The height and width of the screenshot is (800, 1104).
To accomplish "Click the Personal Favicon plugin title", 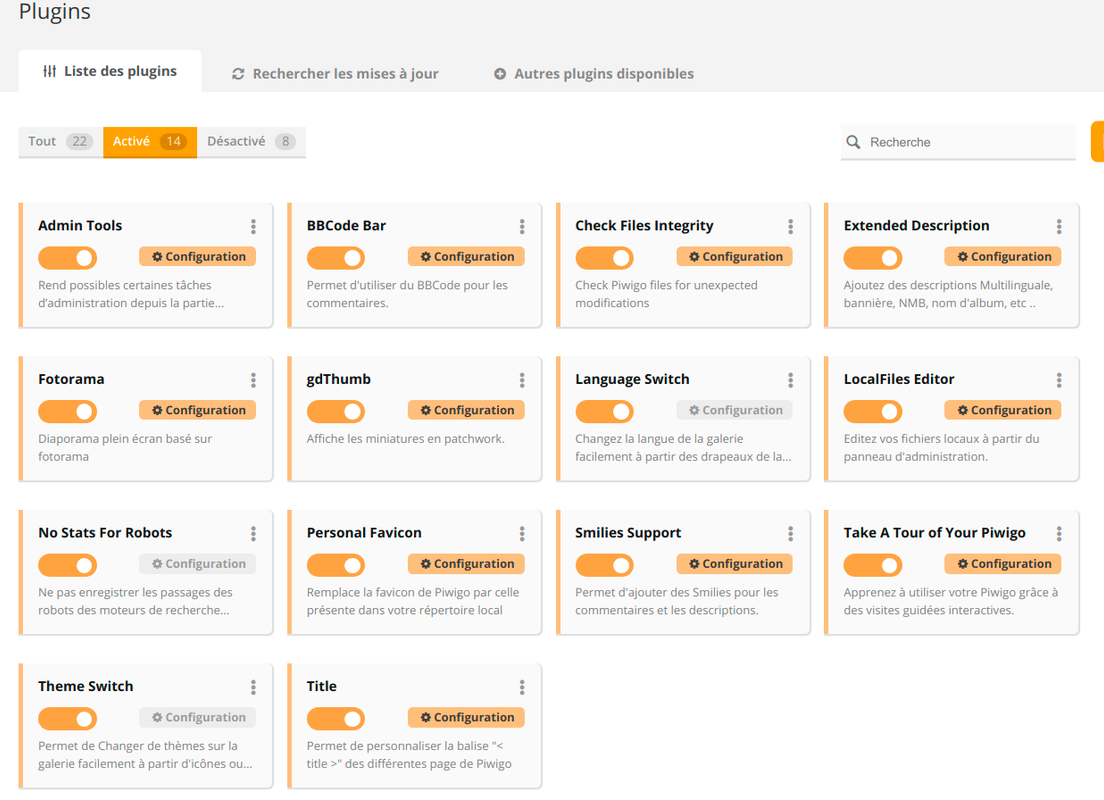I will [x=364, y=532].
